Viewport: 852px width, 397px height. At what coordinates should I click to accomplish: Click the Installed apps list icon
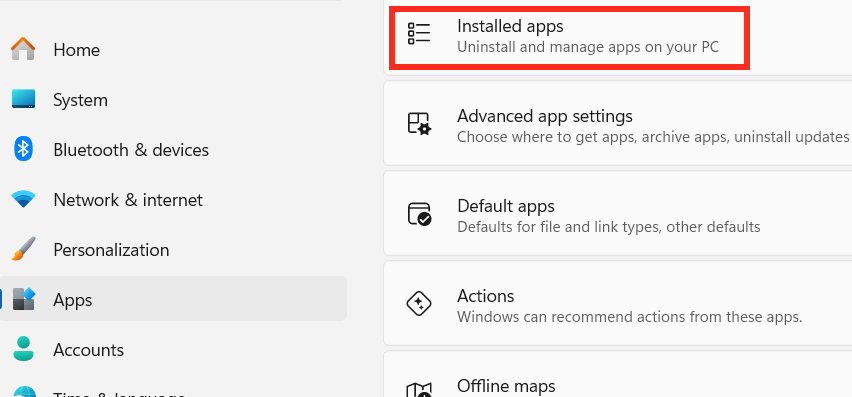pyautogui.click(x=419, y=34)
